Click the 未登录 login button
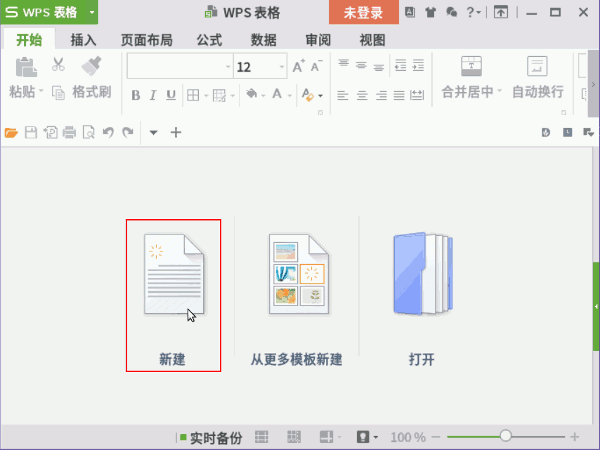Screen dimensions: 600x450 click(364, 12)
